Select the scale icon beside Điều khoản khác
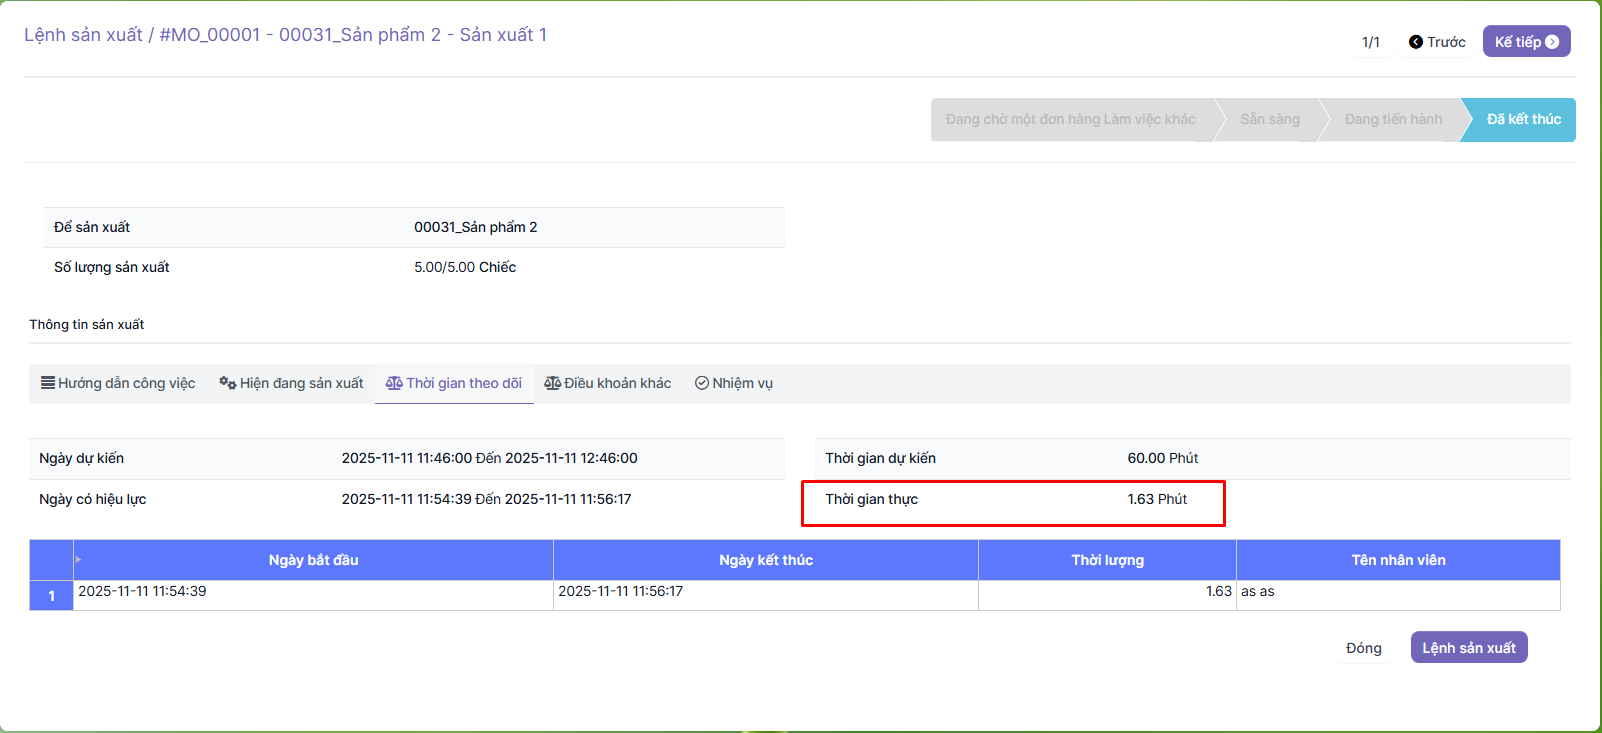Viewport: 1602px width, 733px height. pyautogui.click(x=552, y=383)
